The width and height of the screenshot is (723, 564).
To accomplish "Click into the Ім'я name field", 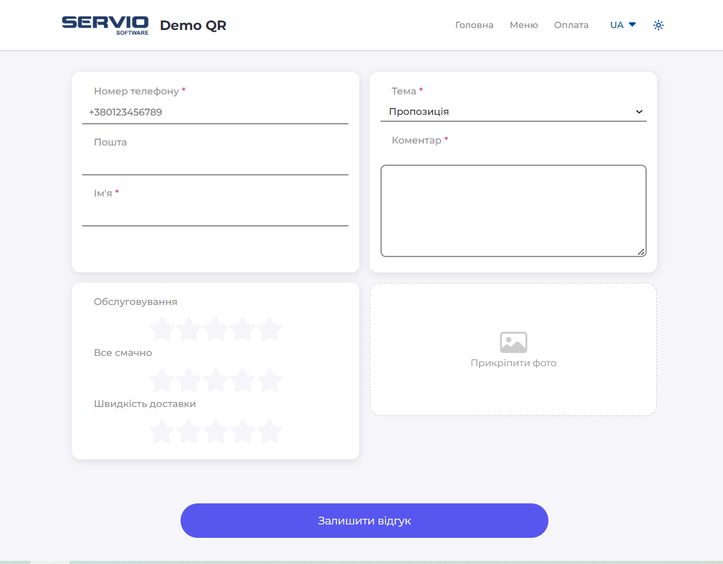I will pyautogui.click(x=215, y=214).
